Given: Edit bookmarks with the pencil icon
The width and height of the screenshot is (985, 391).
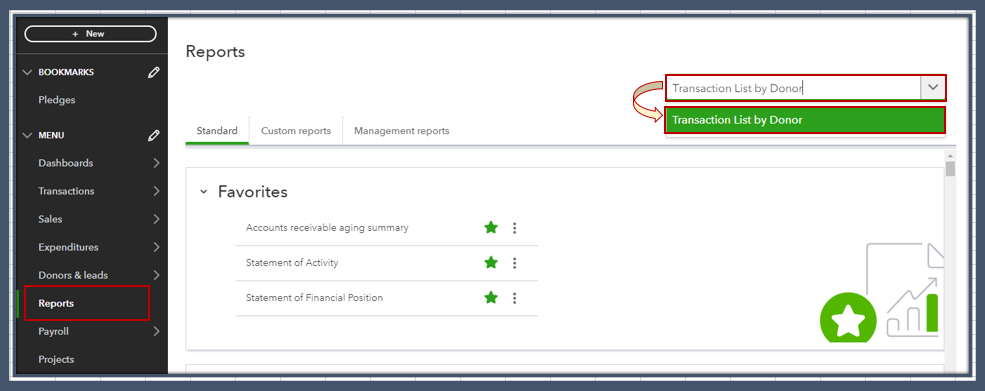Looking at the screenshot, I should click(153, 72).
